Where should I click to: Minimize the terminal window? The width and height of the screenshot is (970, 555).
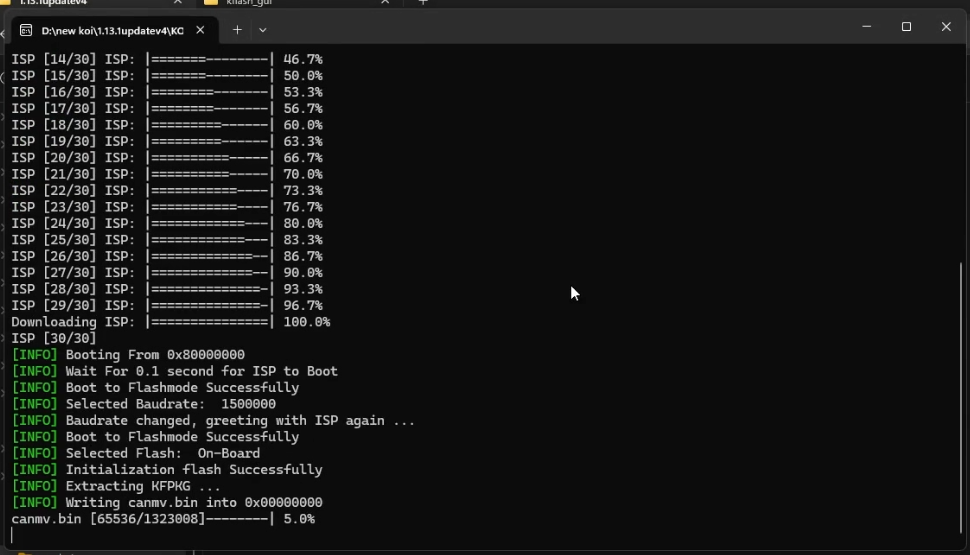coord(866,27)
